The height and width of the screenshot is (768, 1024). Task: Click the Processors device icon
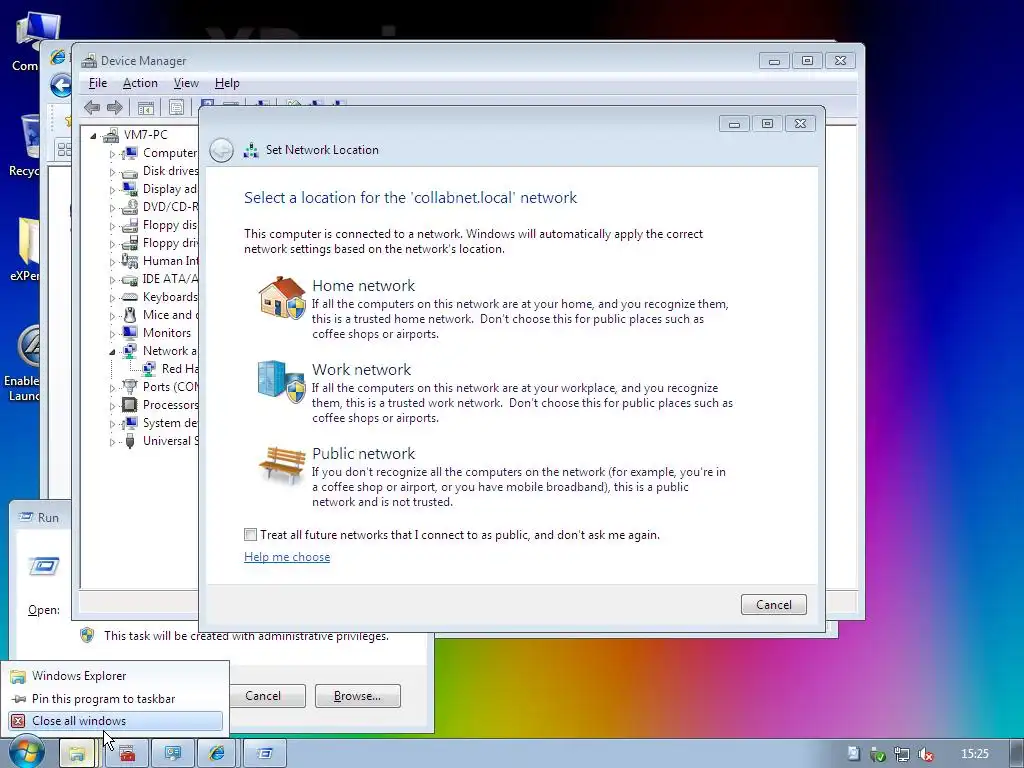130,405
